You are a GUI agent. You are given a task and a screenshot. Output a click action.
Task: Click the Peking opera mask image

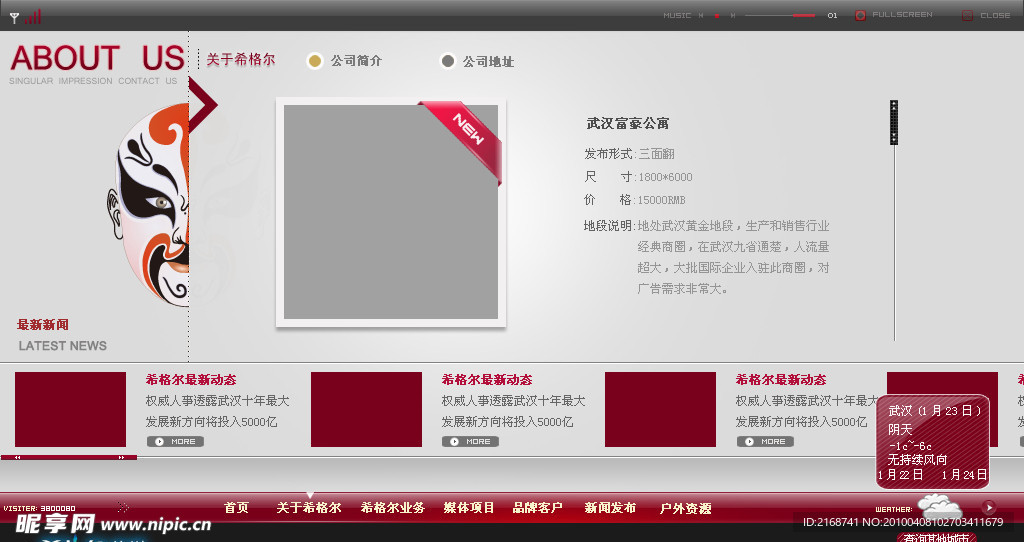[148, 204]
